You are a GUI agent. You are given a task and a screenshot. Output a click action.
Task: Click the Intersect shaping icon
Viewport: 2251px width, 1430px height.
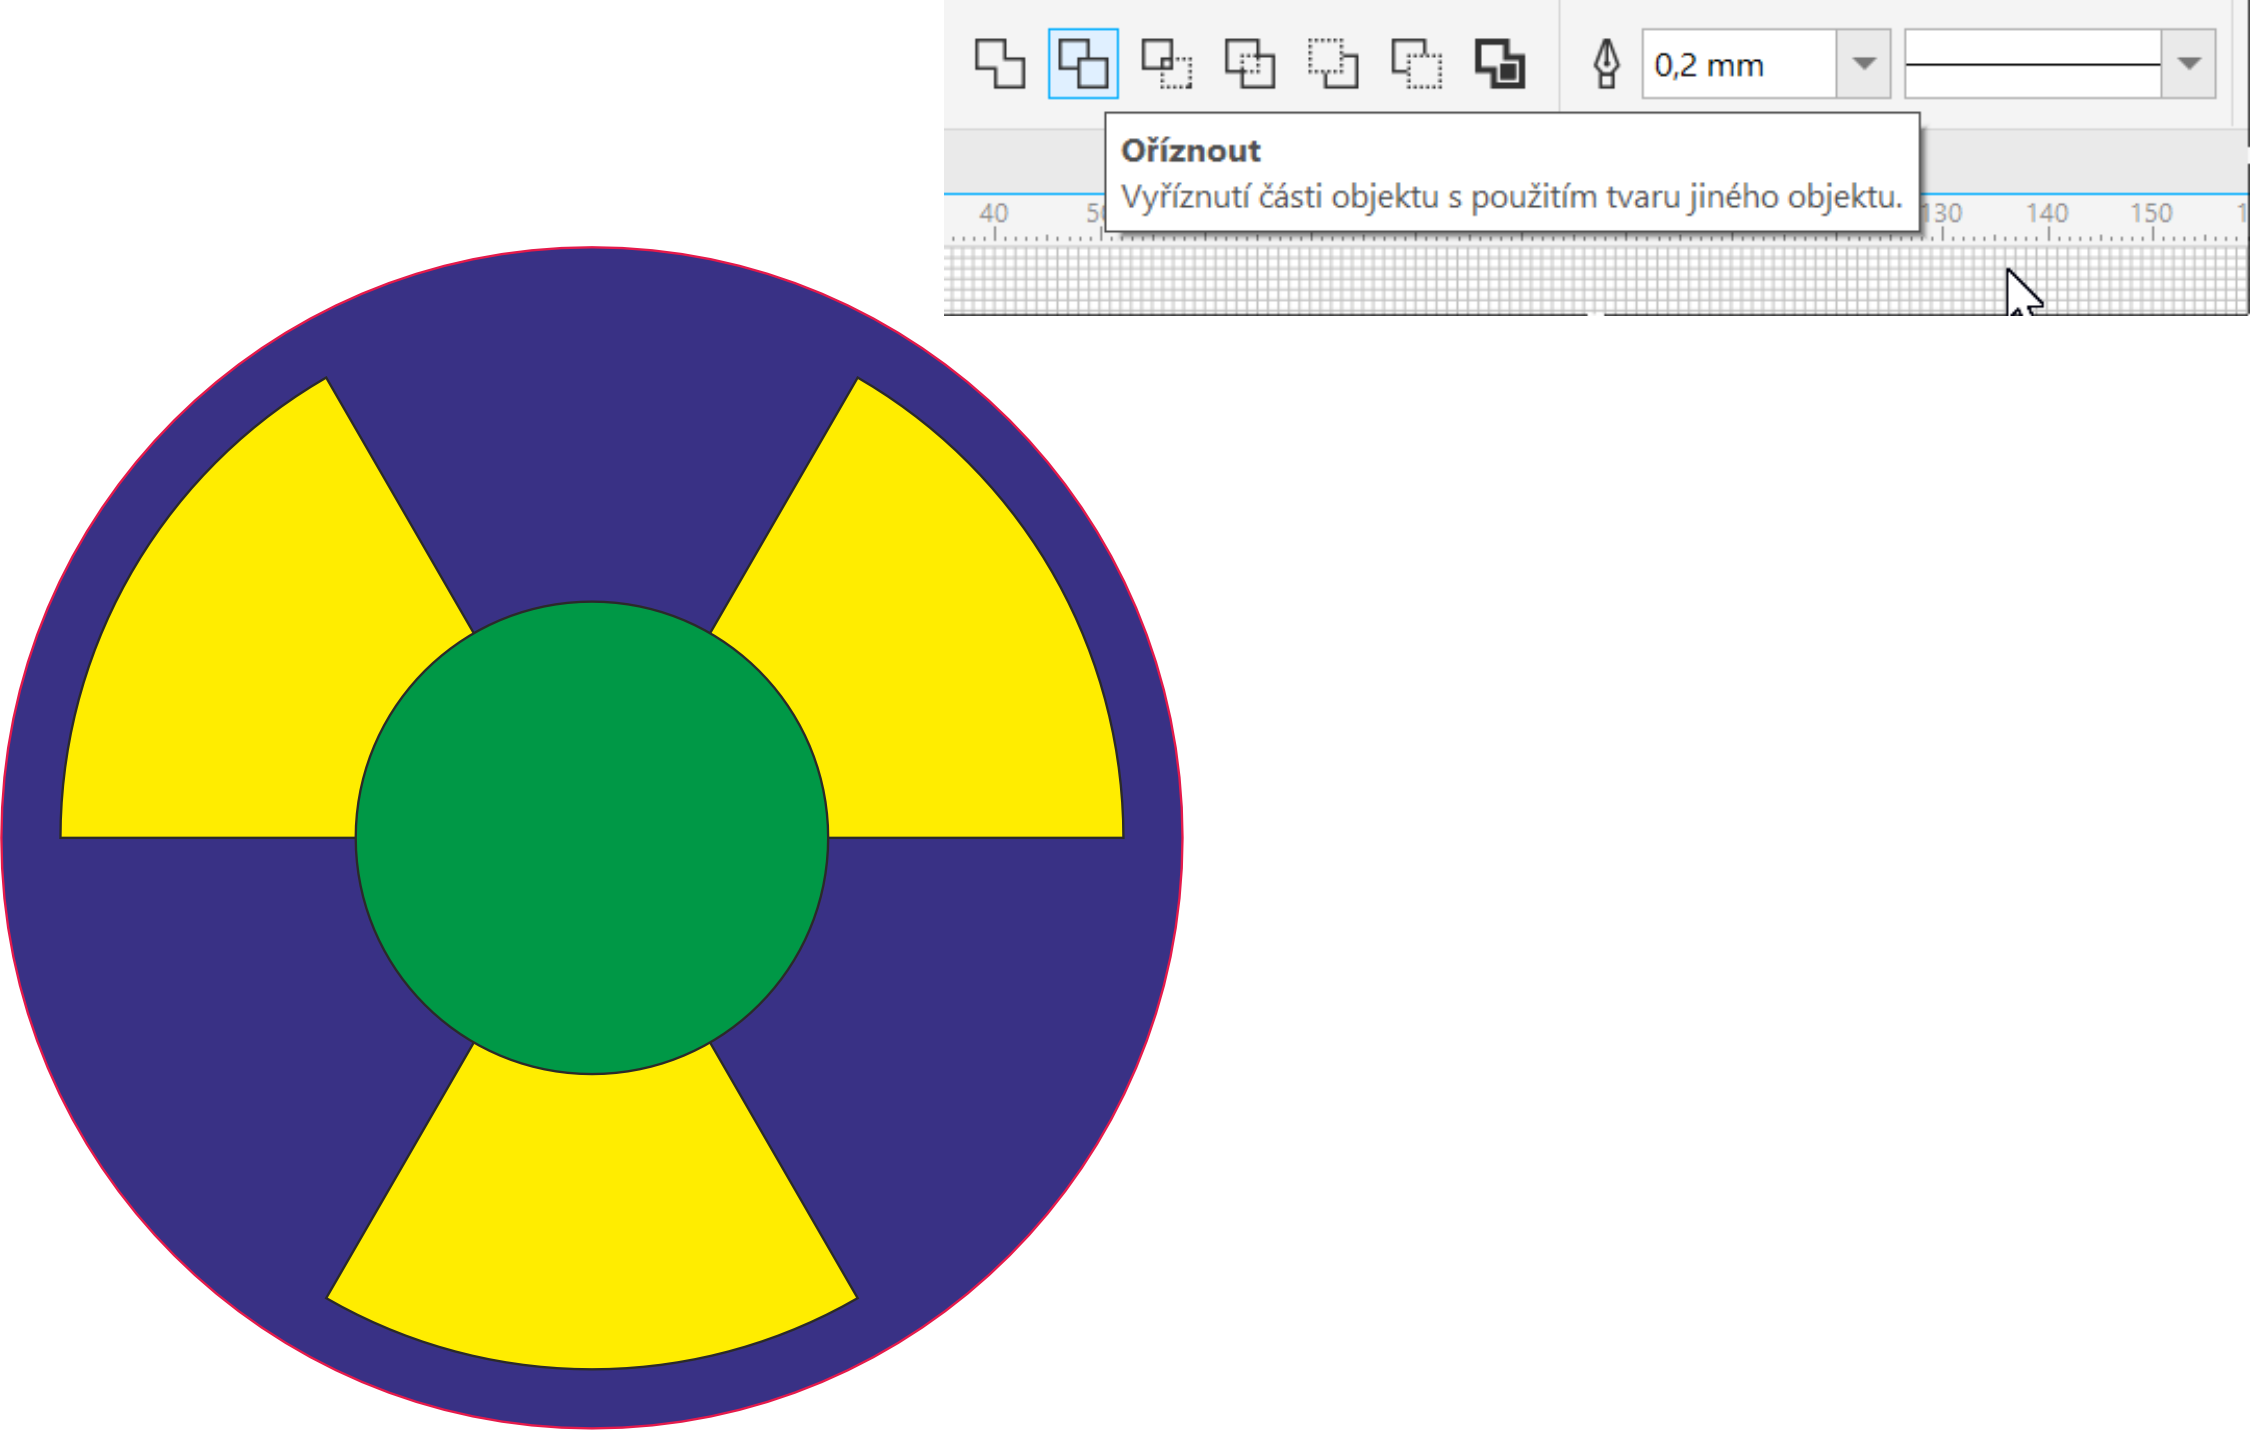pyautogui.click(x=1166, y=64)
